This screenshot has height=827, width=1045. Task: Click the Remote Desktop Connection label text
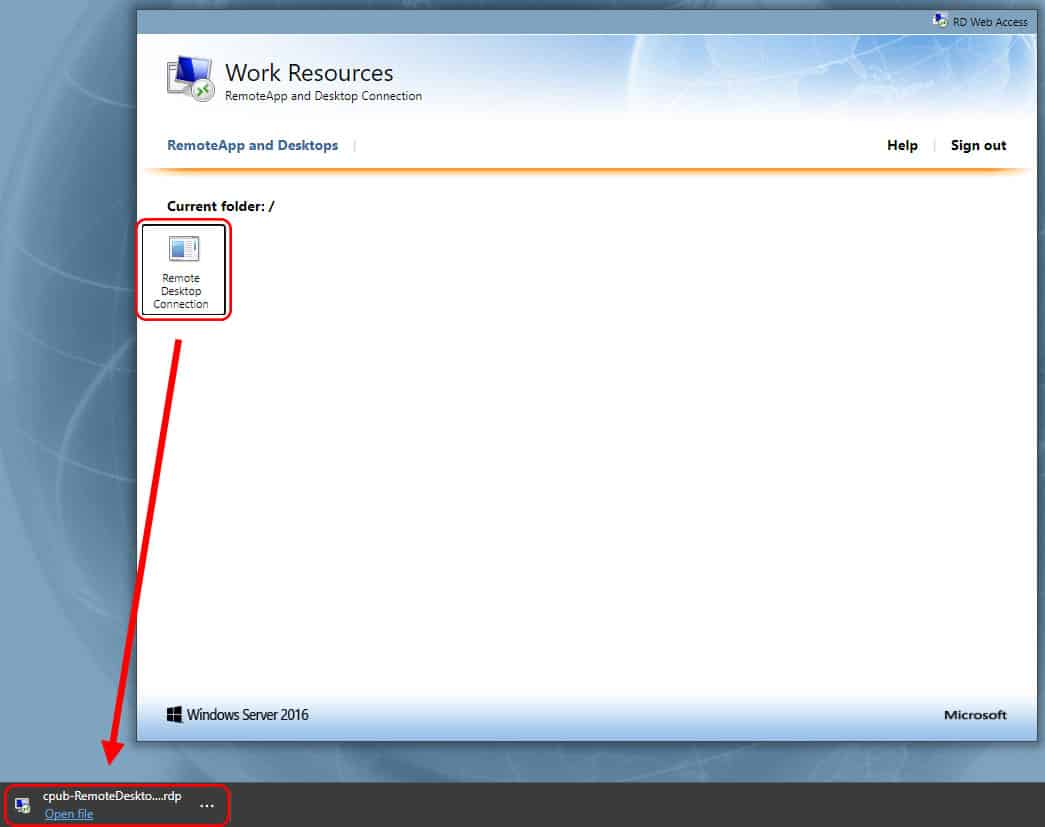(x=181, y=291)
